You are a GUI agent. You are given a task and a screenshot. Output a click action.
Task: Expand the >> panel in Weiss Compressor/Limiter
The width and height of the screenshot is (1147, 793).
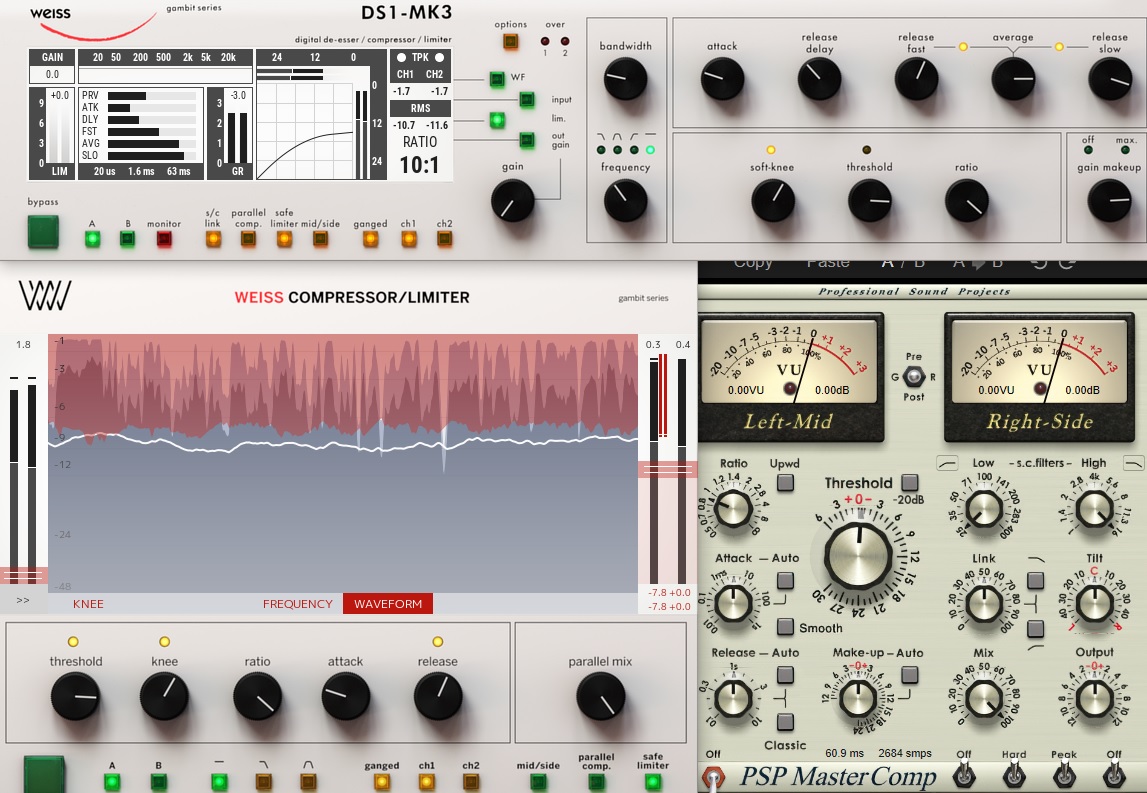click(23, 600)
